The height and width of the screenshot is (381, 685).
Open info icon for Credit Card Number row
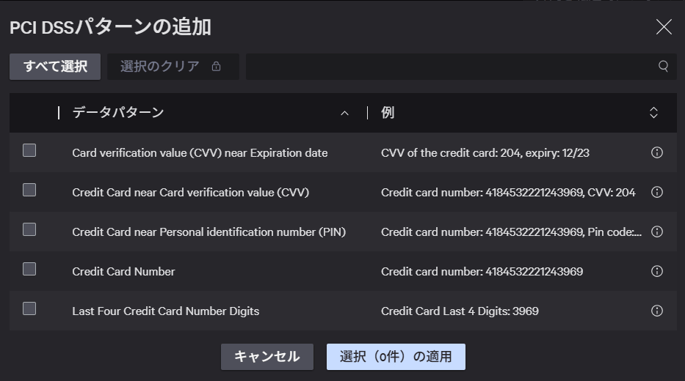[657, 271]
